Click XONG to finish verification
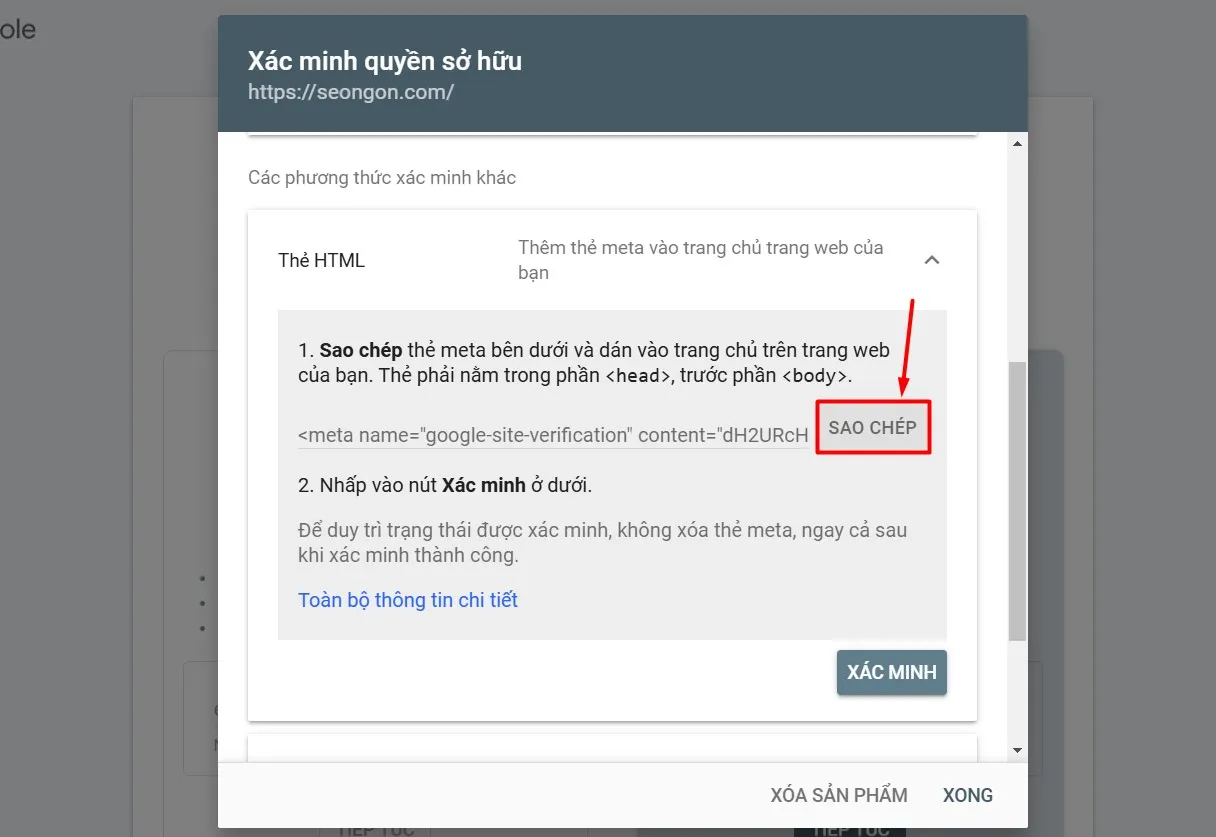The width and height of the screenshot is (1216, 837). point(966,795)
